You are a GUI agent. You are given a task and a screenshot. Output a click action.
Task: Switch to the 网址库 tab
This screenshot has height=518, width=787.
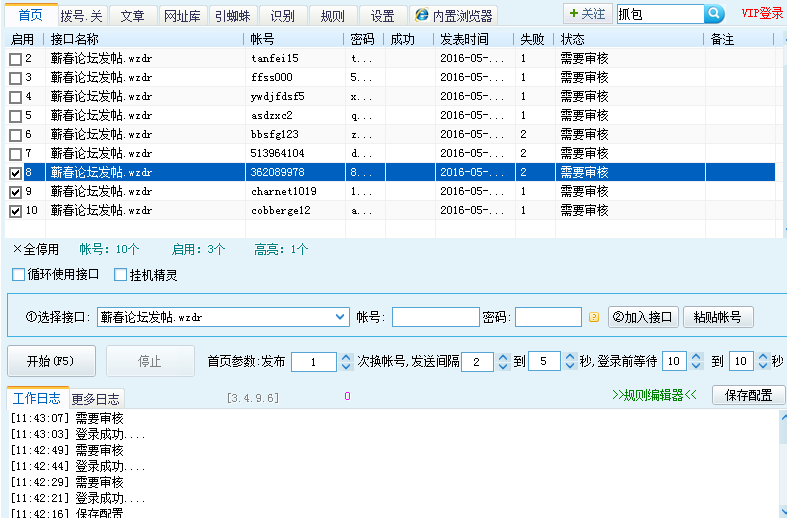[183, 16]
